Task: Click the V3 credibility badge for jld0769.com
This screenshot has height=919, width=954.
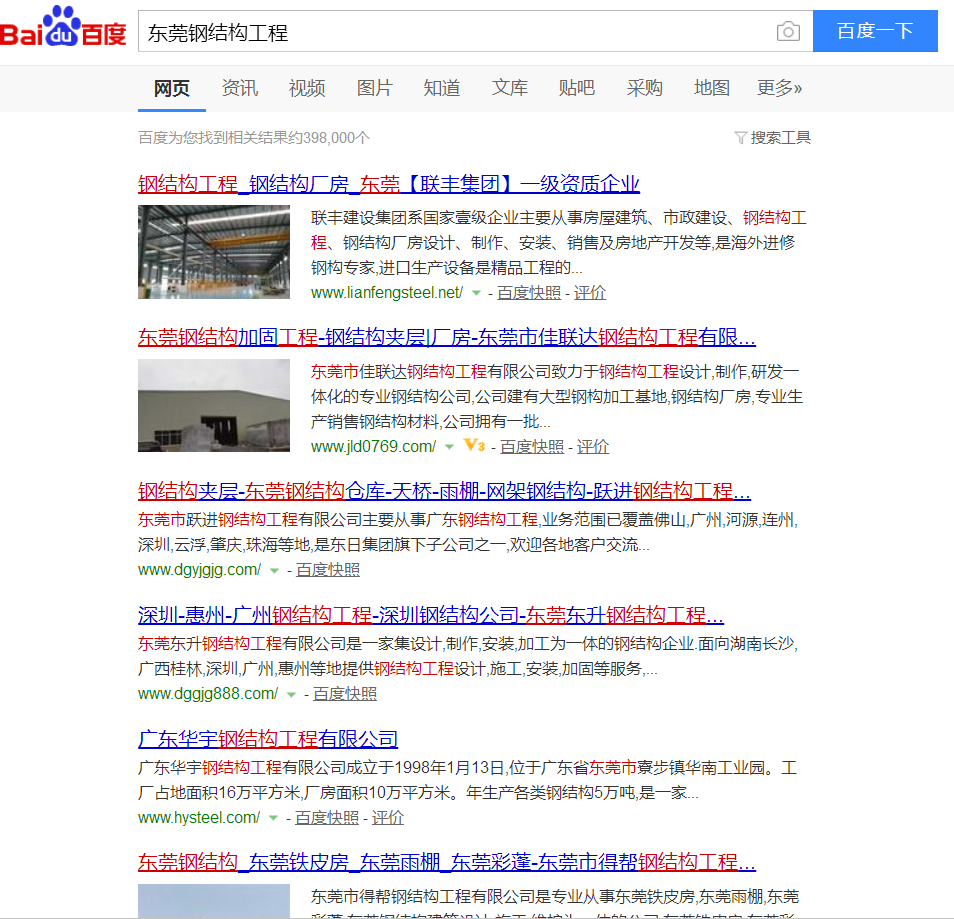Action: tap(474, 446)
